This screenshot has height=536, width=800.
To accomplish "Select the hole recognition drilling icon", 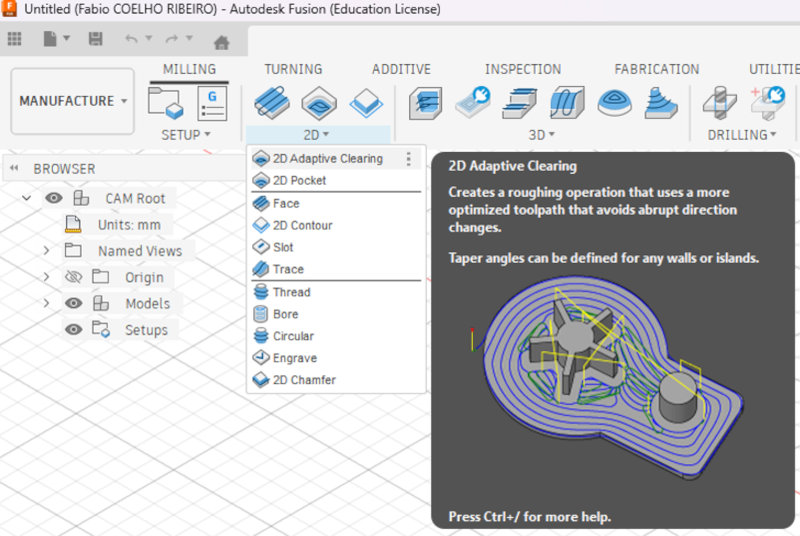I will tap(767, 103).
